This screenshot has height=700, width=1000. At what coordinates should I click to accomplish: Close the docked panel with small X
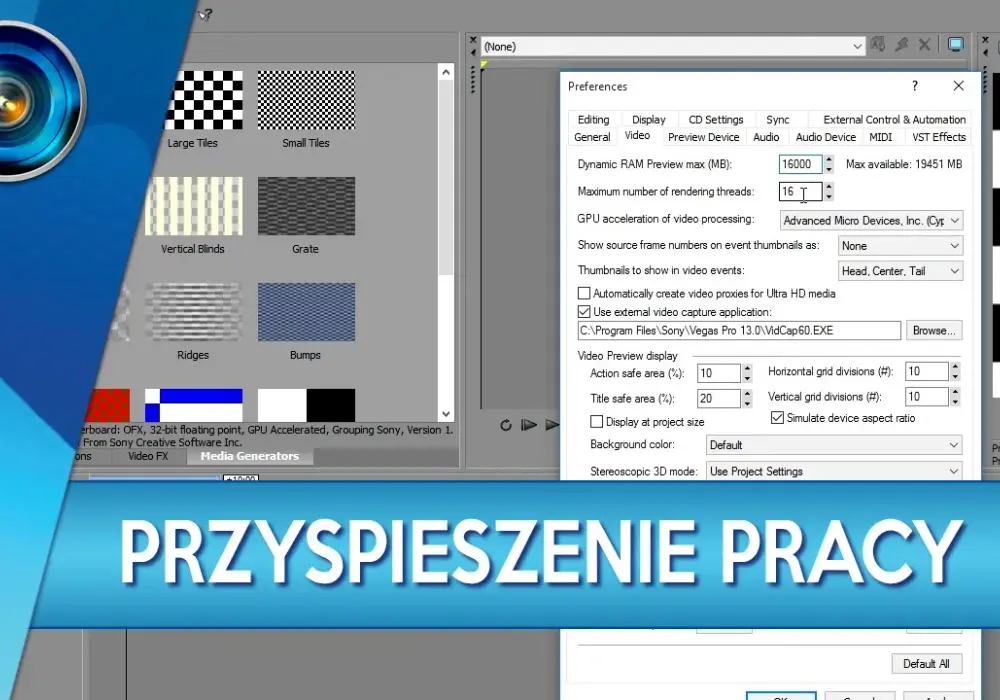click(473, 40)
